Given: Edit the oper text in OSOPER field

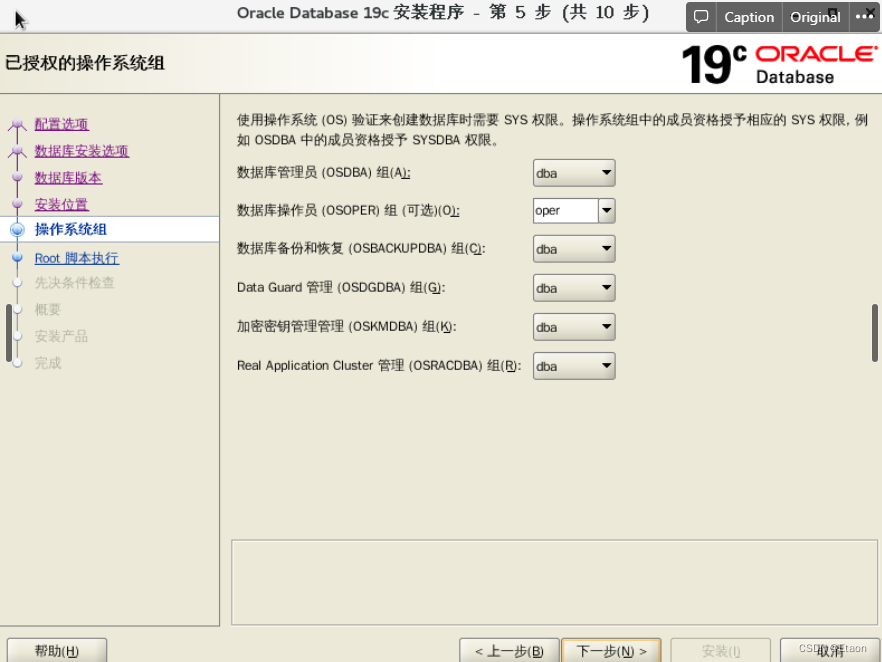Looking at the screenshot, I should click(565, 210).
